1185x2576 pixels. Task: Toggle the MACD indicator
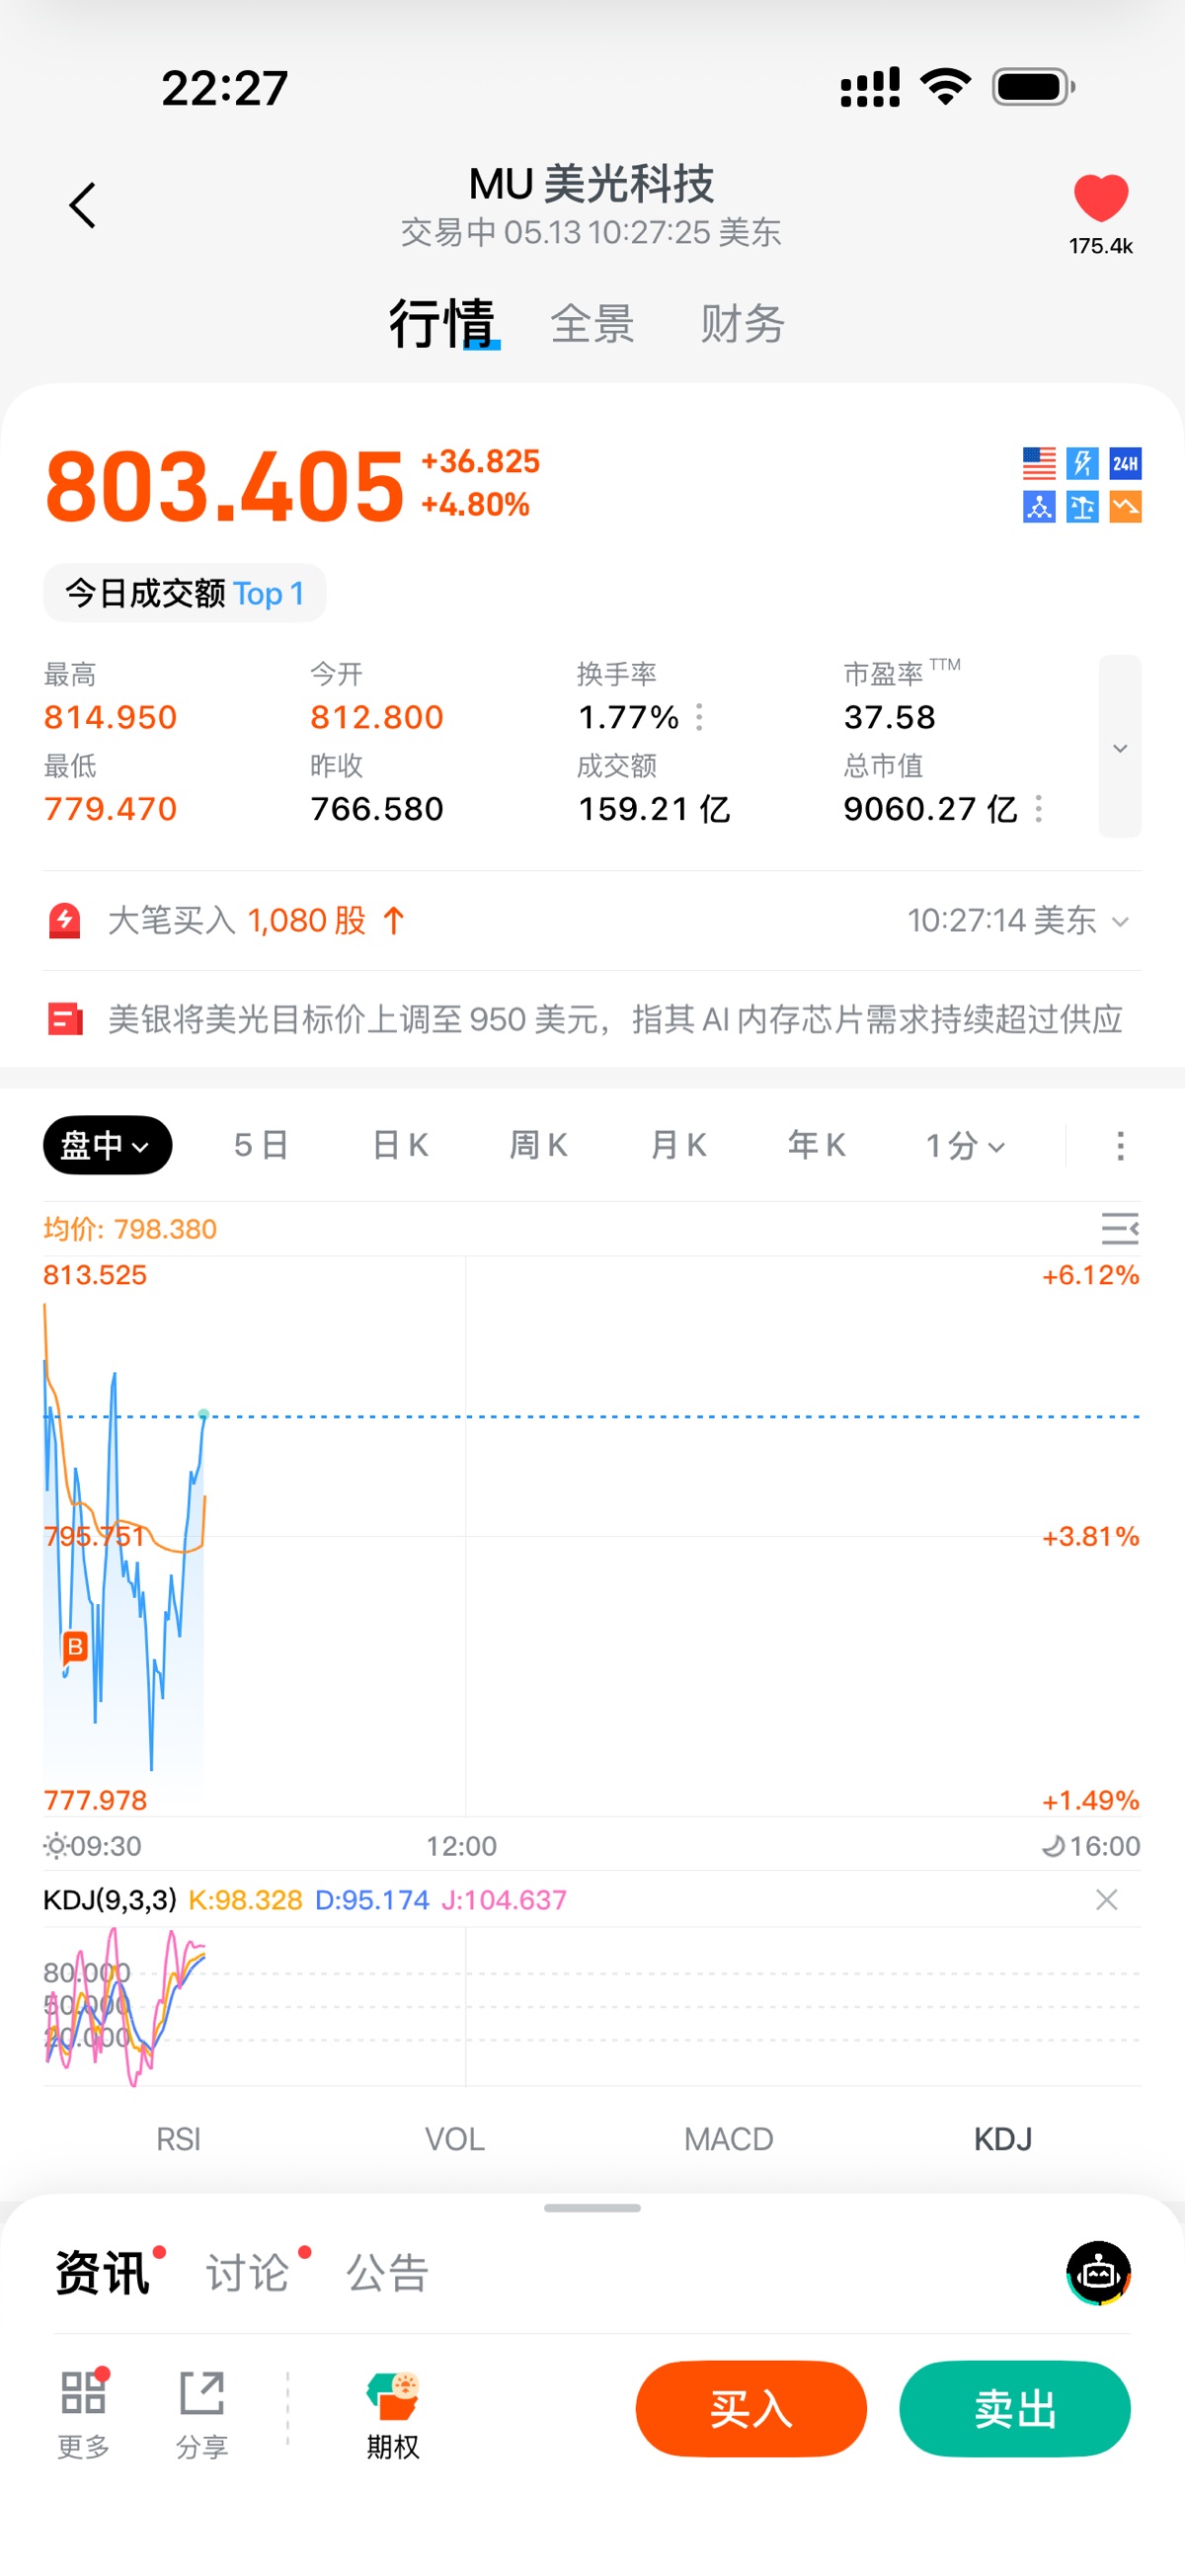(728, 2139)
